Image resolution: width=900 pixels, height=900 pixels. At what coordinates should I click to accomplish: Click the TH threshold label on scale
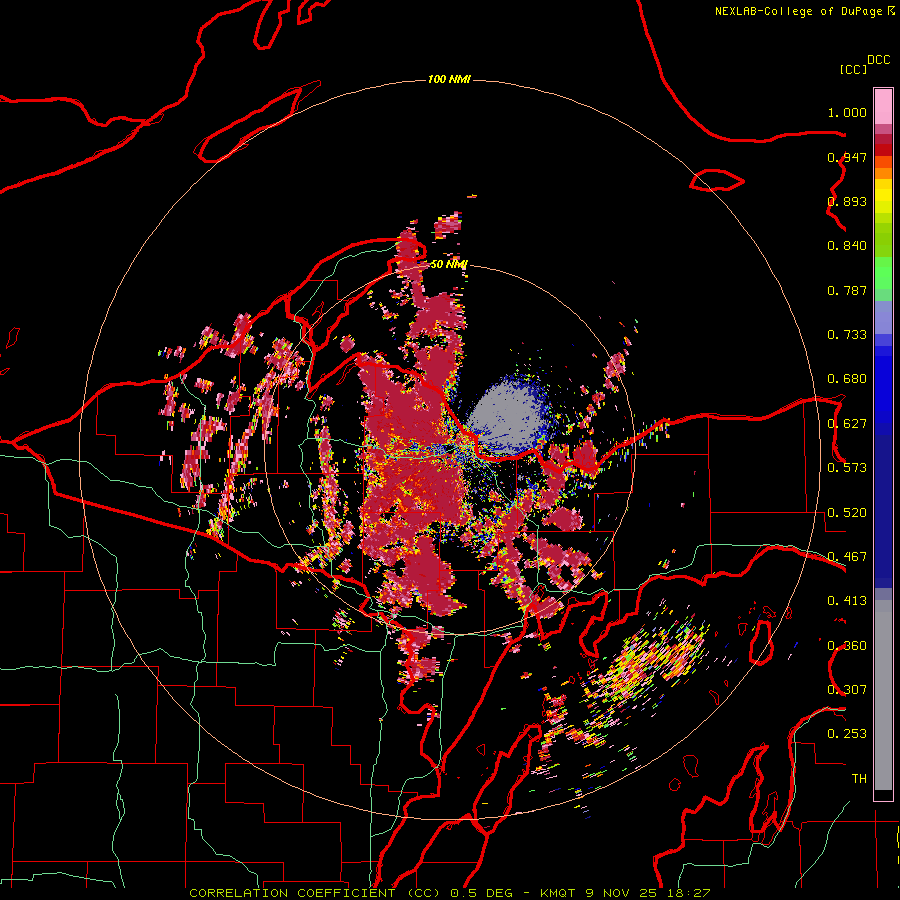pyautogui.click(x=859, y=779)
